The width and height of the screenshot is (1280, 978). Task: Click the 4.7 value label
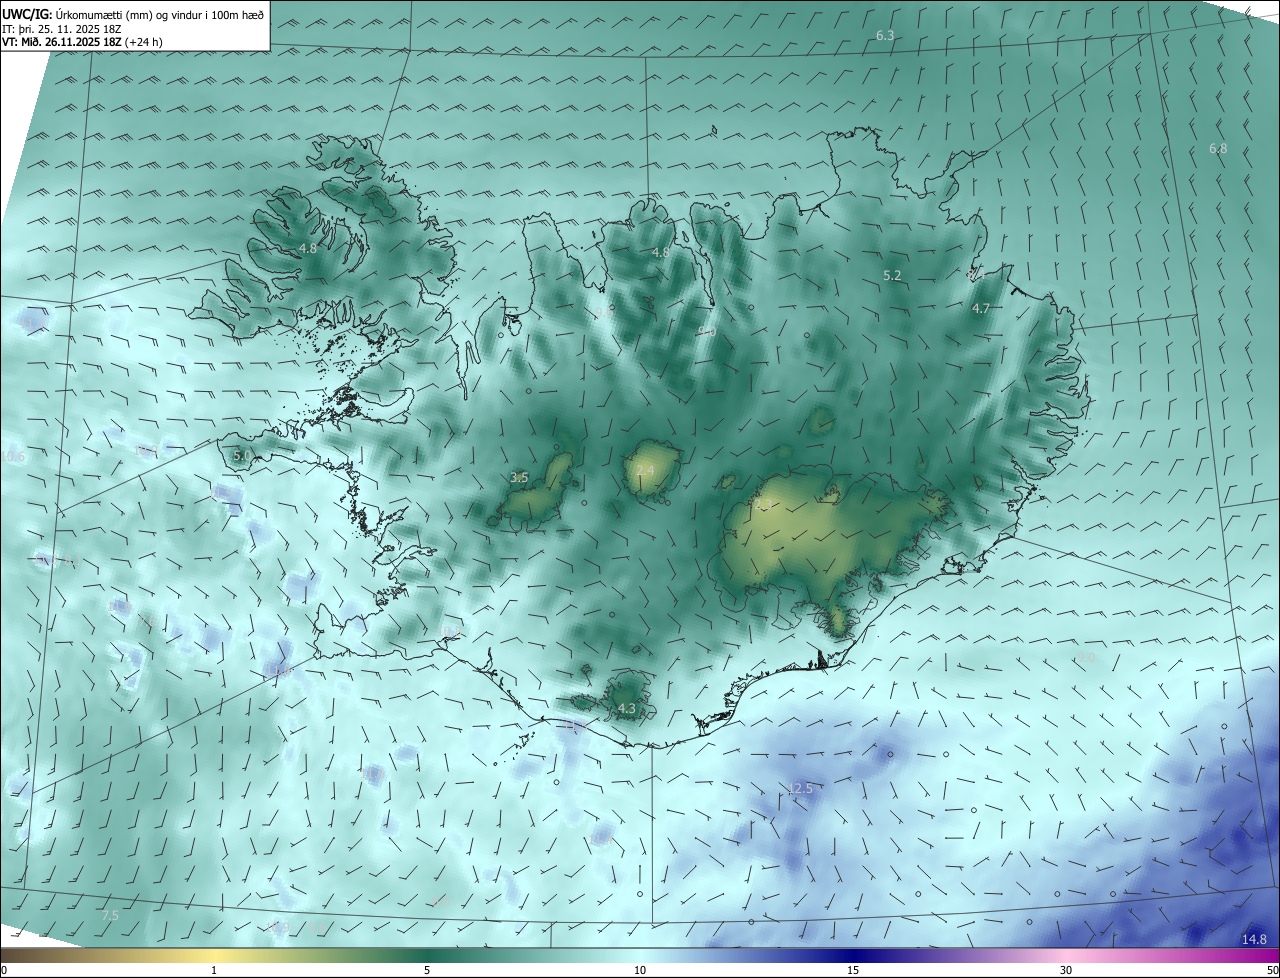click(x=981, y=309)
